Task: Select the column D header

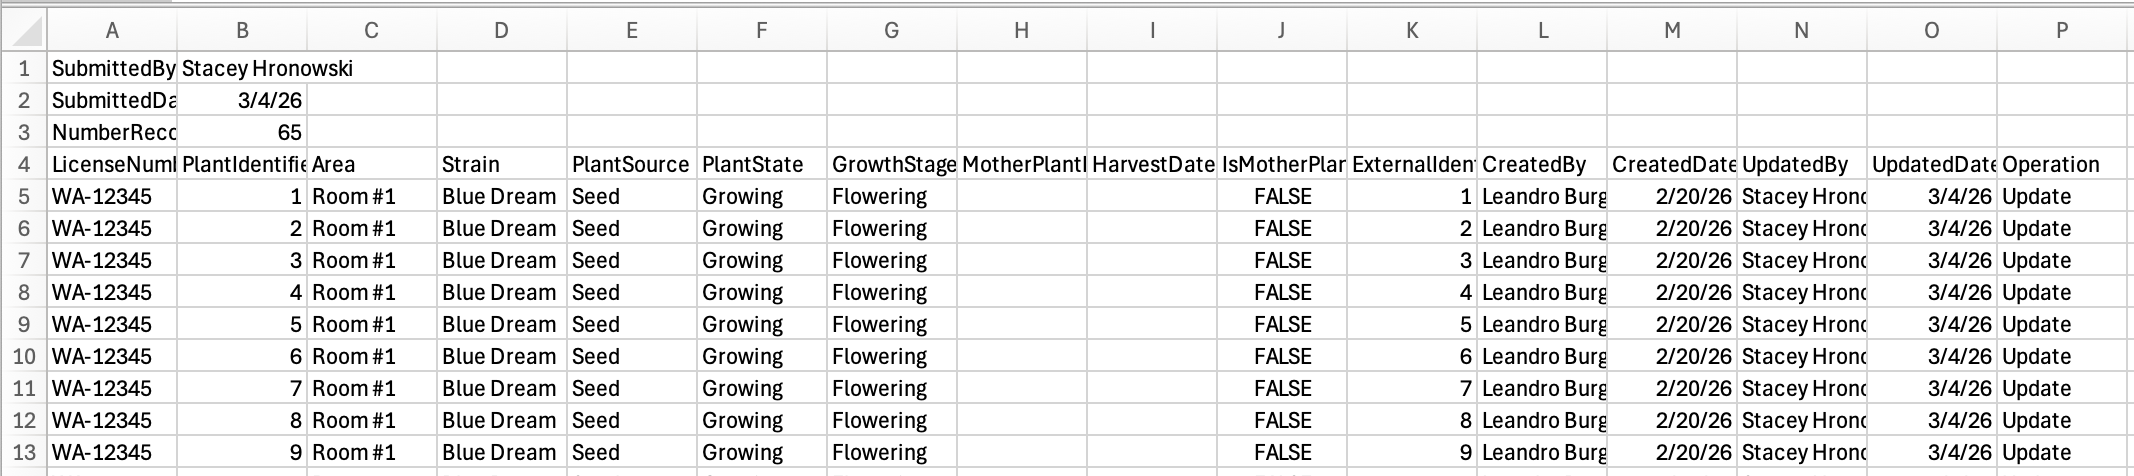Action: pos(501,31)
